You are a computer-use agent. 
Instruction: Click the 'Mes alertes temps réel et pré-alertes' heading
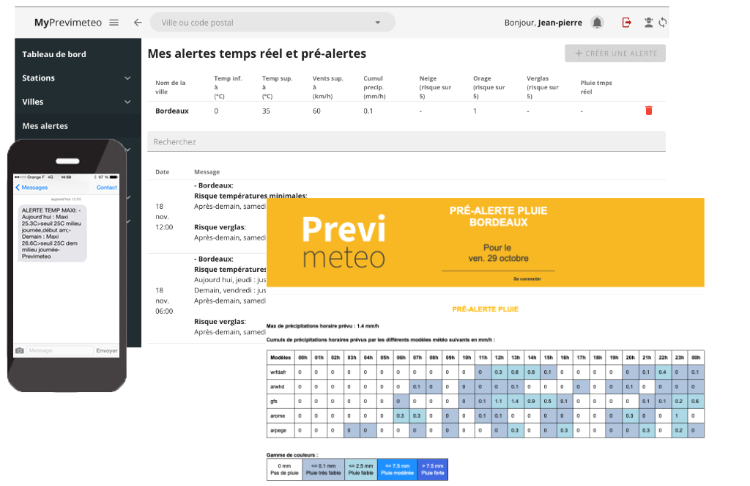[x=257, y=54]
